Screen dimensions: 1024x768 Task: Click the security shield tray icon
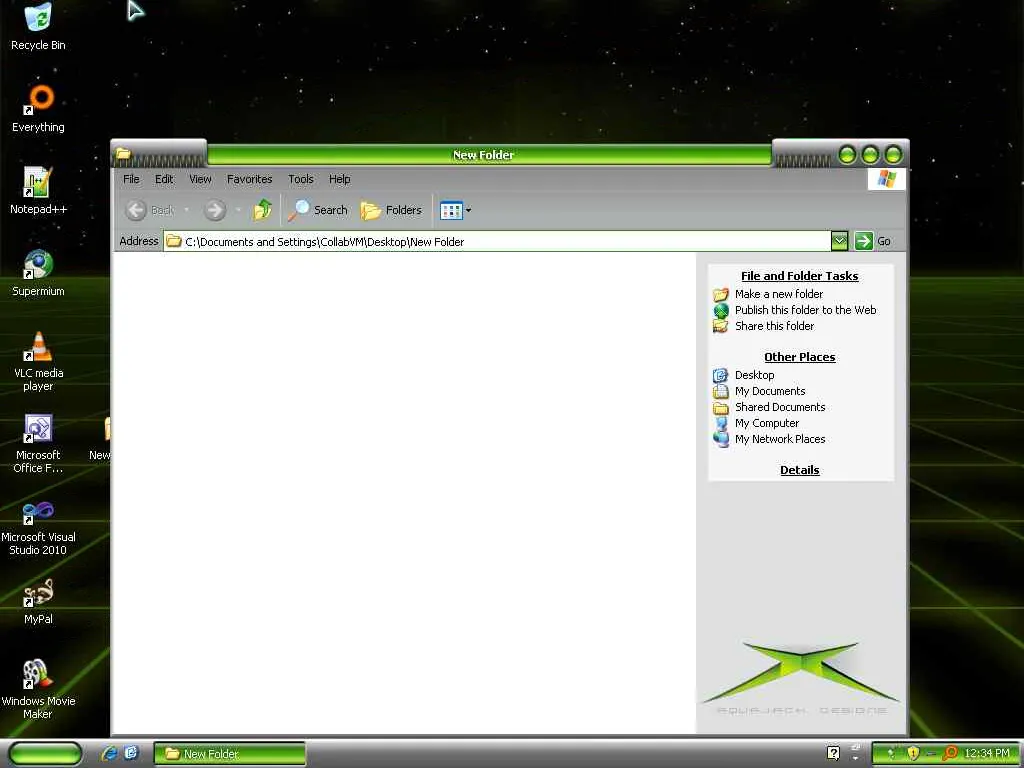pos(913,753)
